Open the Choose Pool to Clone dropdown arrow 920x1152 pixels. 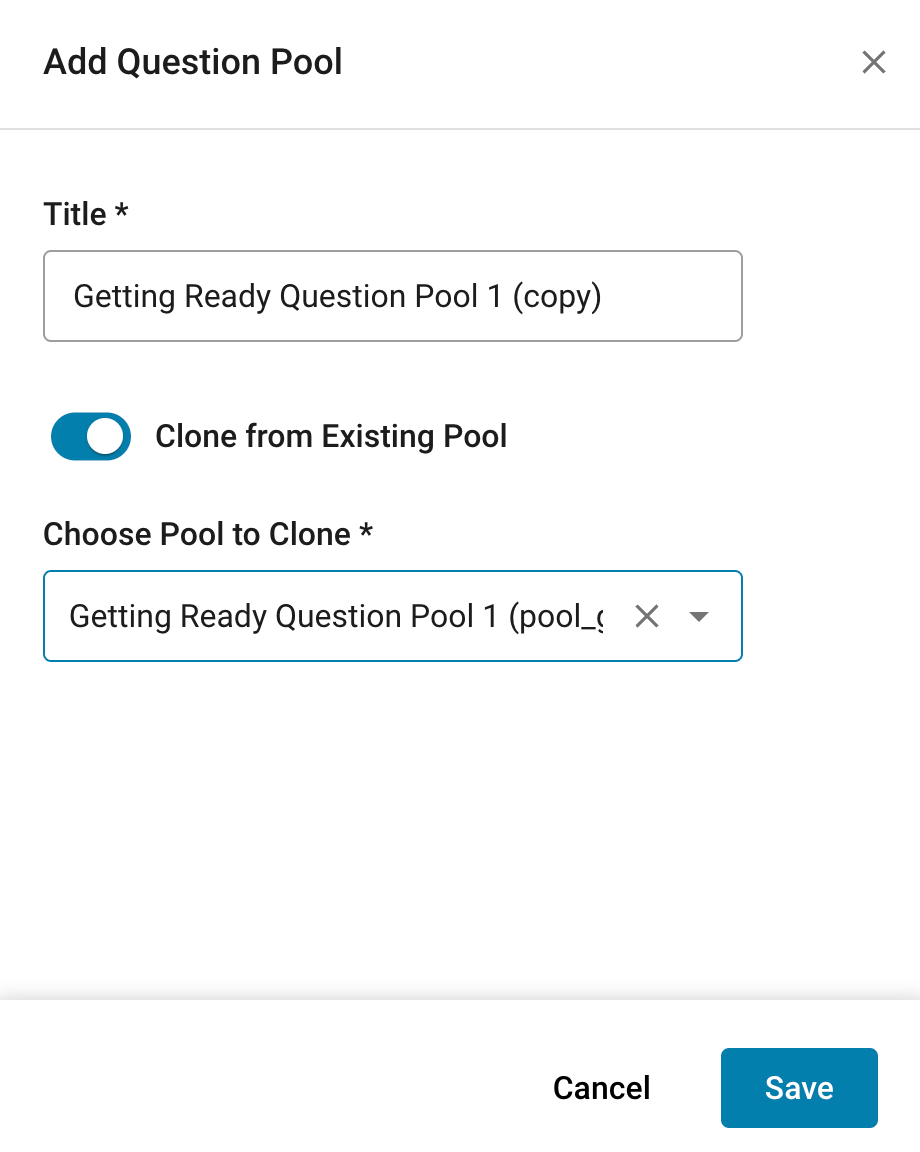tap(699, 617)
